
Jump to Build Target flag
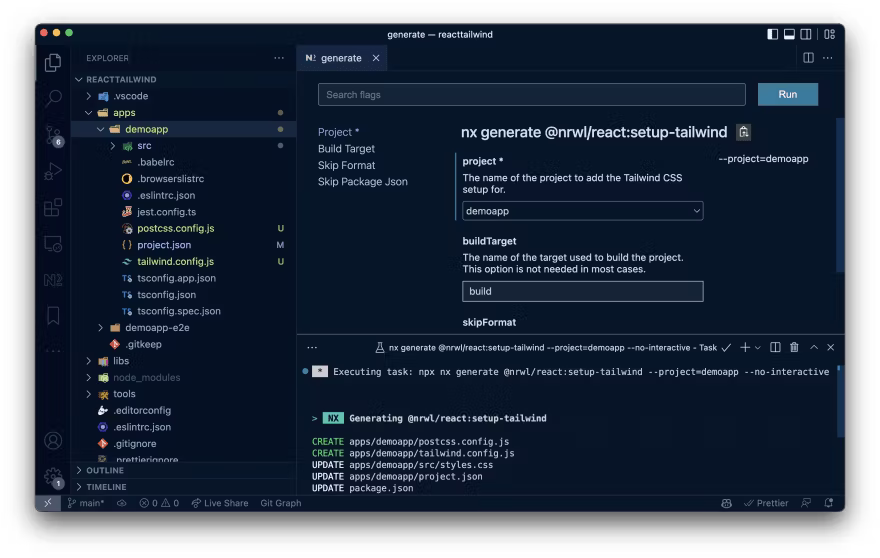(346, 149)
